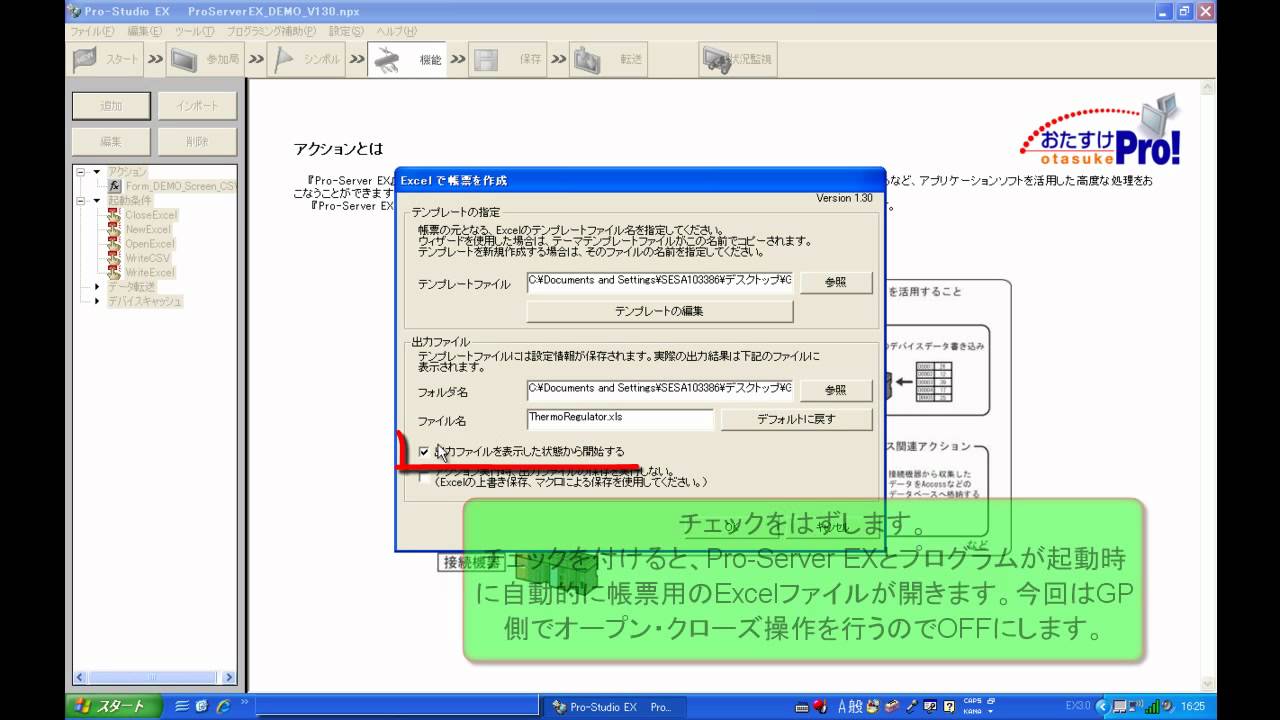This screenshot has height=720, width=1280.
Task: Open the 状況監視 status monitor
Action: click(x=738, y=59)
